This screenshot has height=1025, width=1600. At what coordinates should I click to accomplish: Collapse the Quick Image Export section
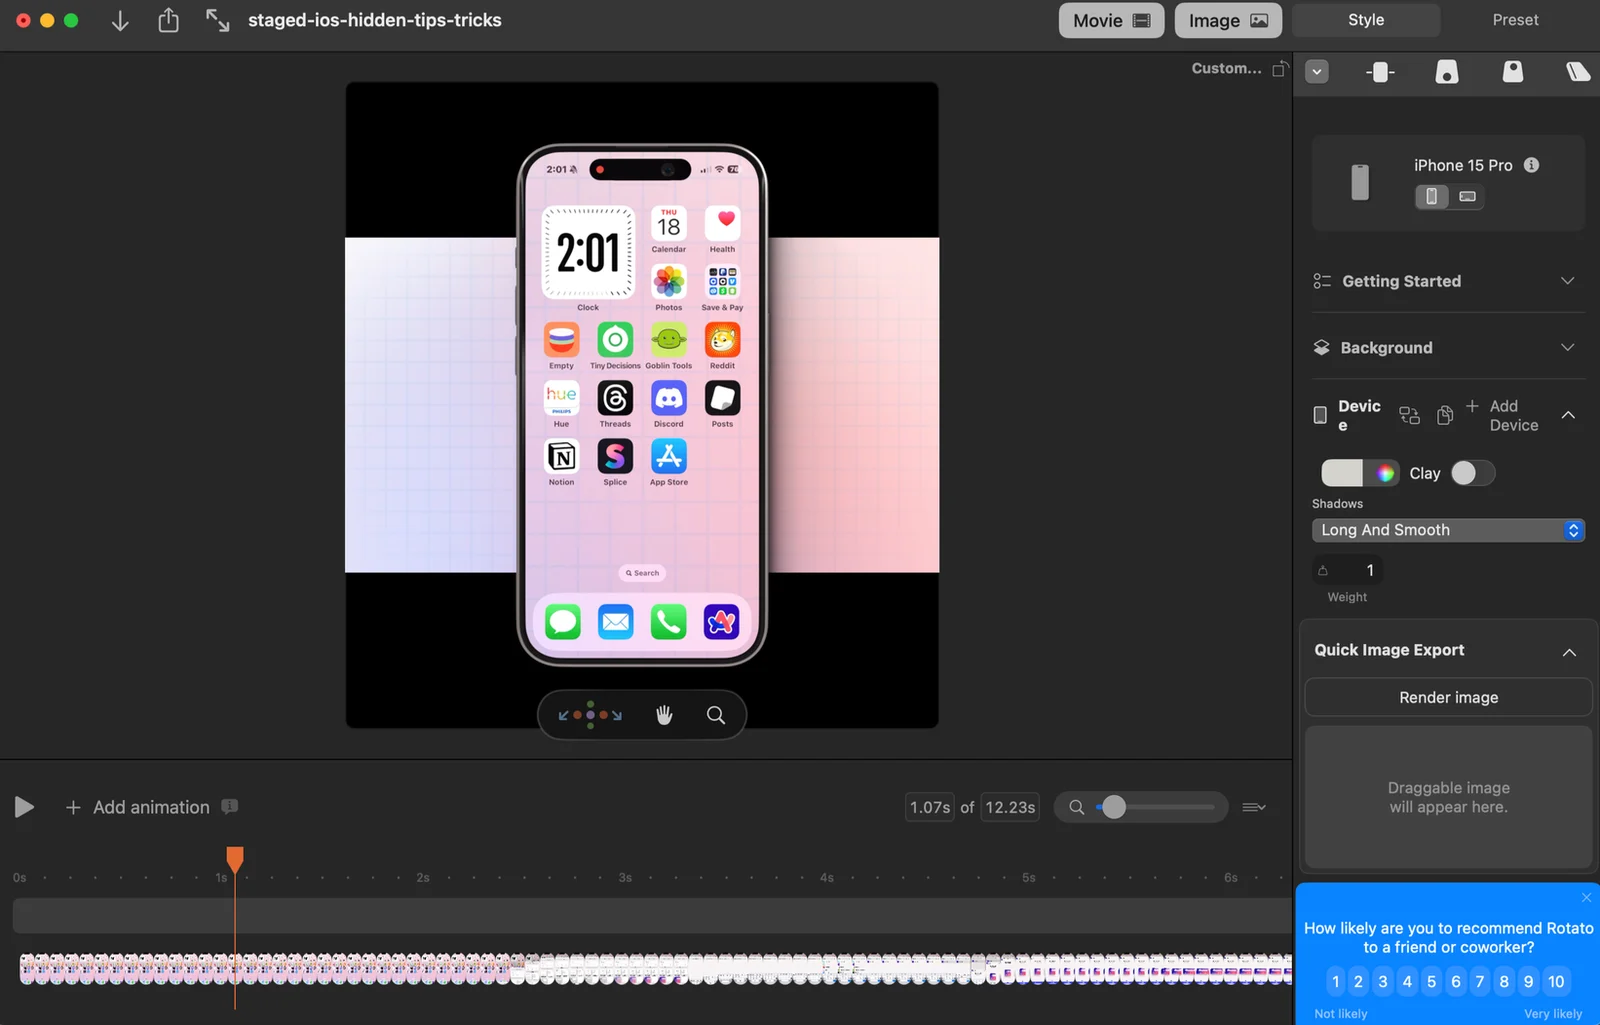tap(1569, 652)
